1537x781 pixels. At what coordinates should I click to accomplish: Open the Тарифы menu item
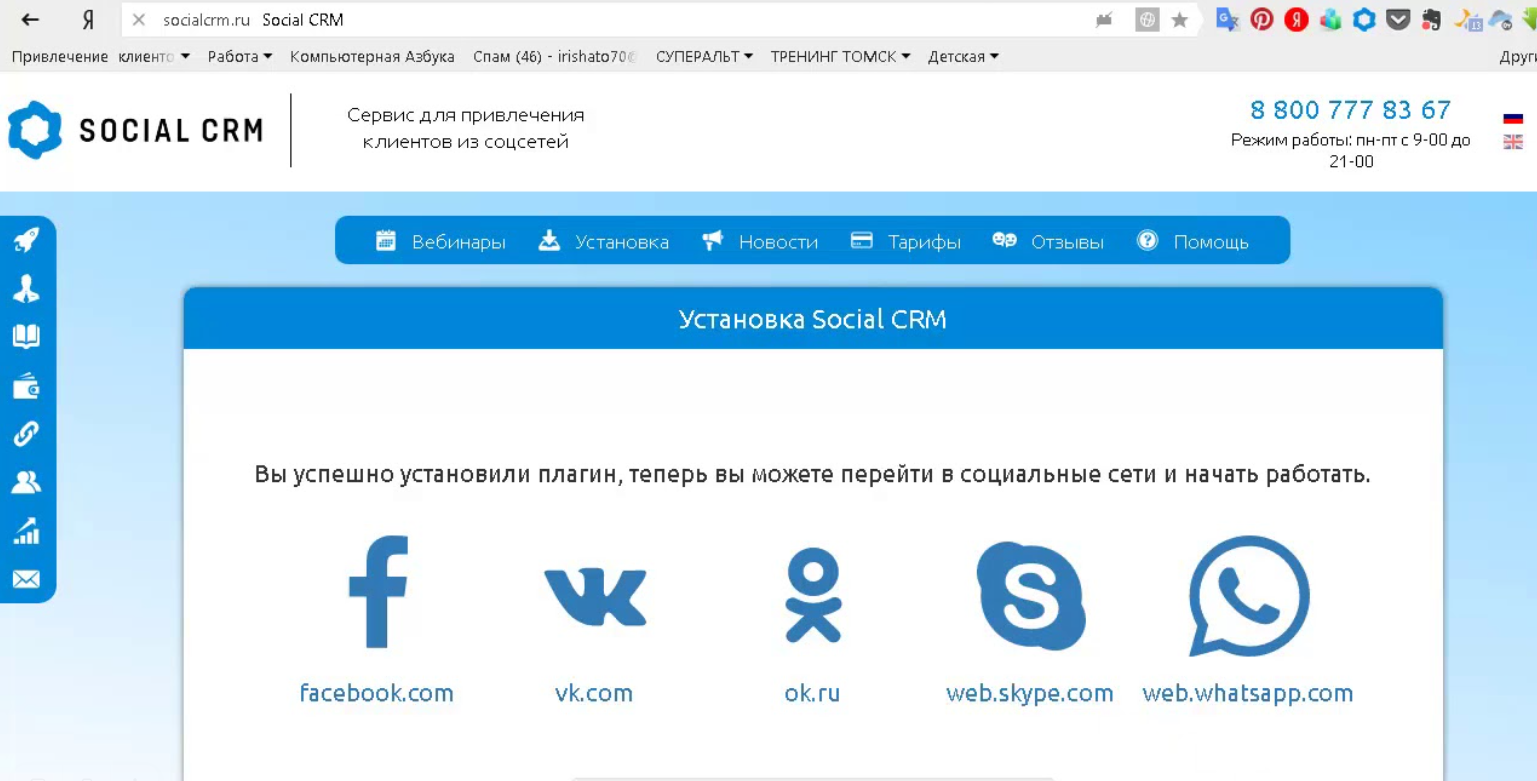coord(923,241)
